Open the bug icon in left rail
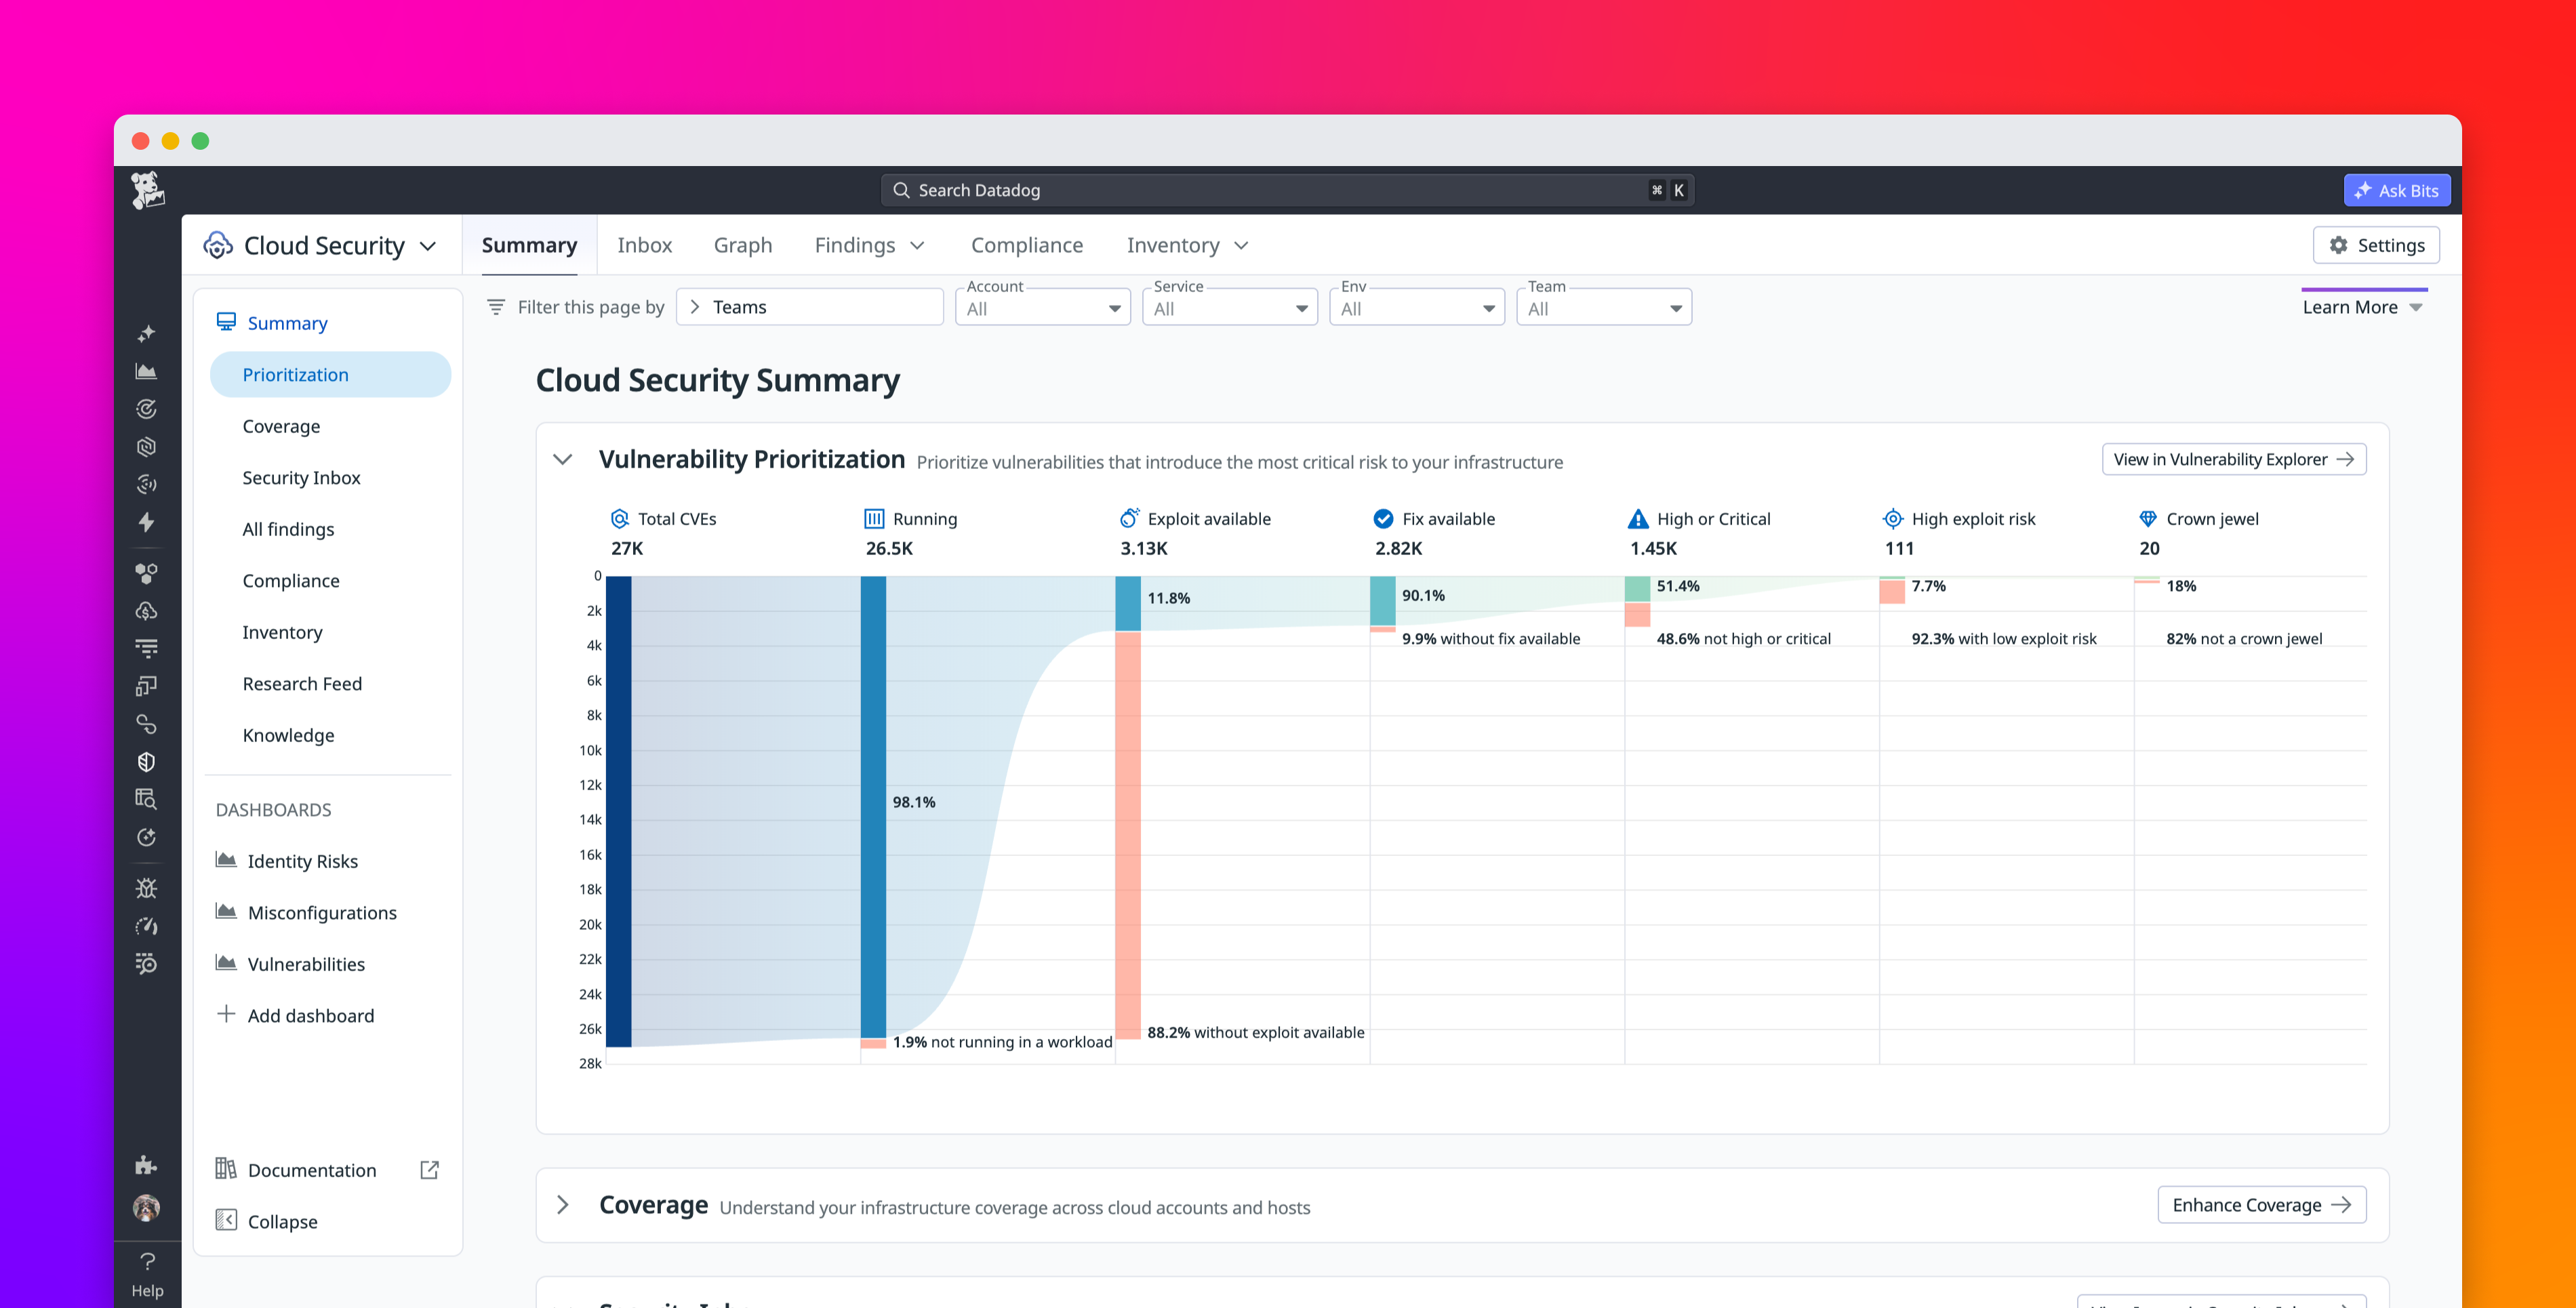Viewport: 2576px width, 1308px height. coord(146,888)
